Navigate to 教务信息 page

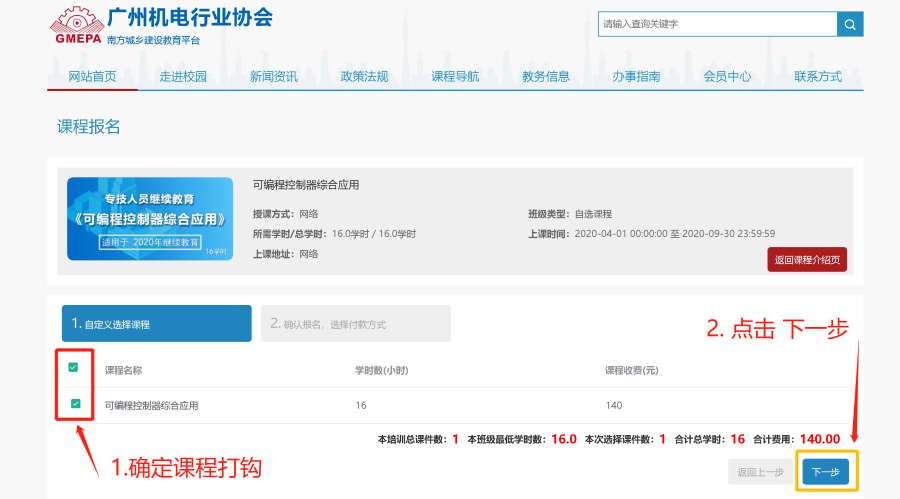point(546,77)
